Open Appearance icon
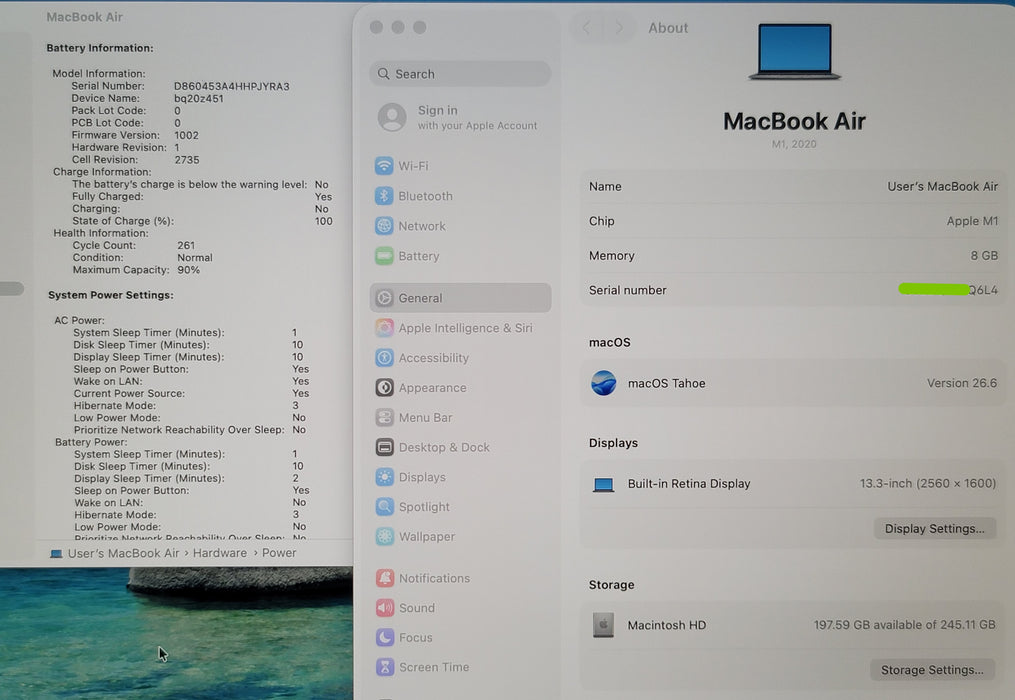1015x700 pixels. (385, 387)
